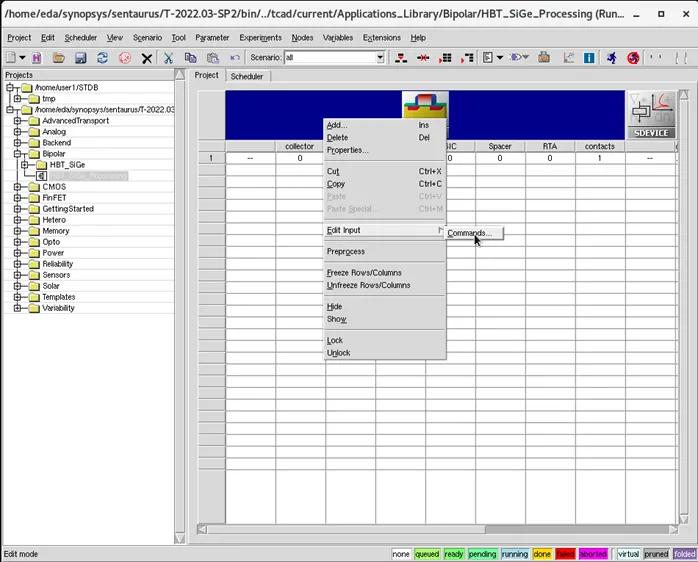Click the Spacer column header
The height and width of the screenshot is (562, 698).
tap(500, 147)
